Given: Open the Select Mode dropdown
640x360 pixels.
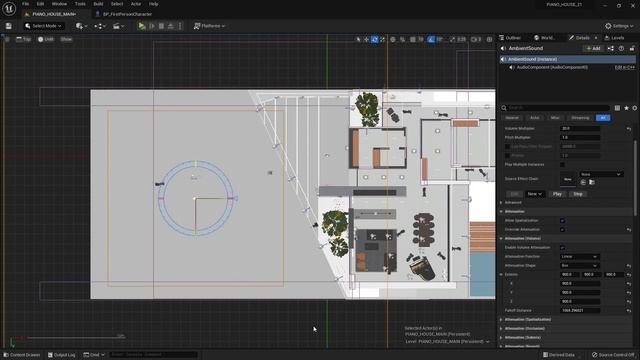Looking at the screenshot, I should pos(43,26).
